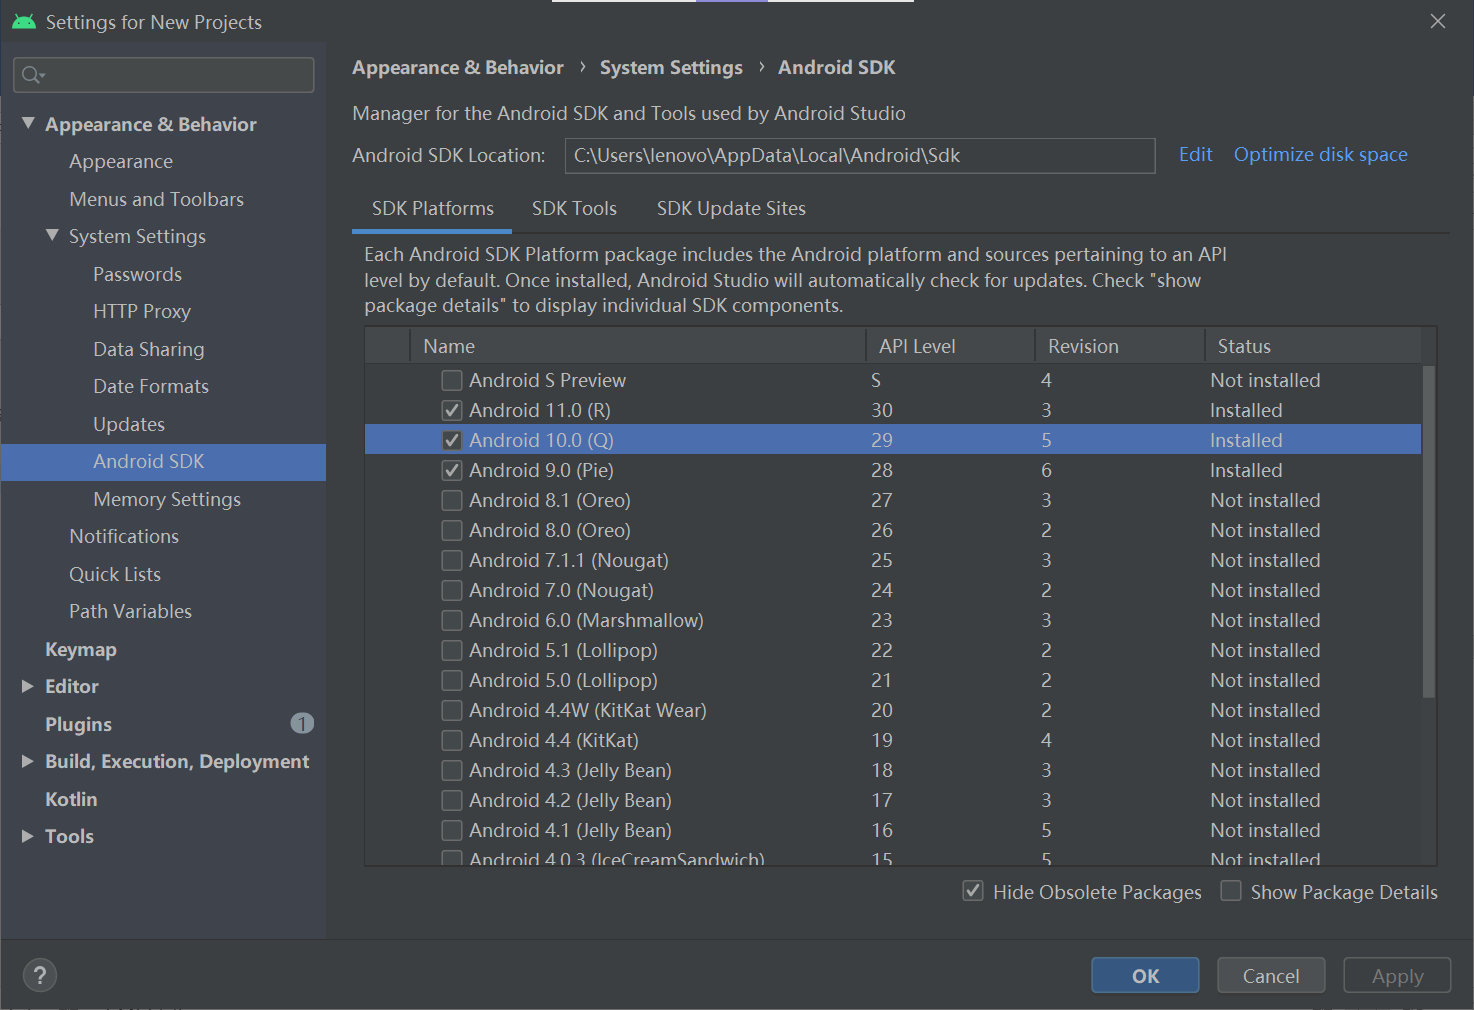The image size is (1474, 1010).
Task: Close the Settings dialog window
Action: (x=1438, y=21)
